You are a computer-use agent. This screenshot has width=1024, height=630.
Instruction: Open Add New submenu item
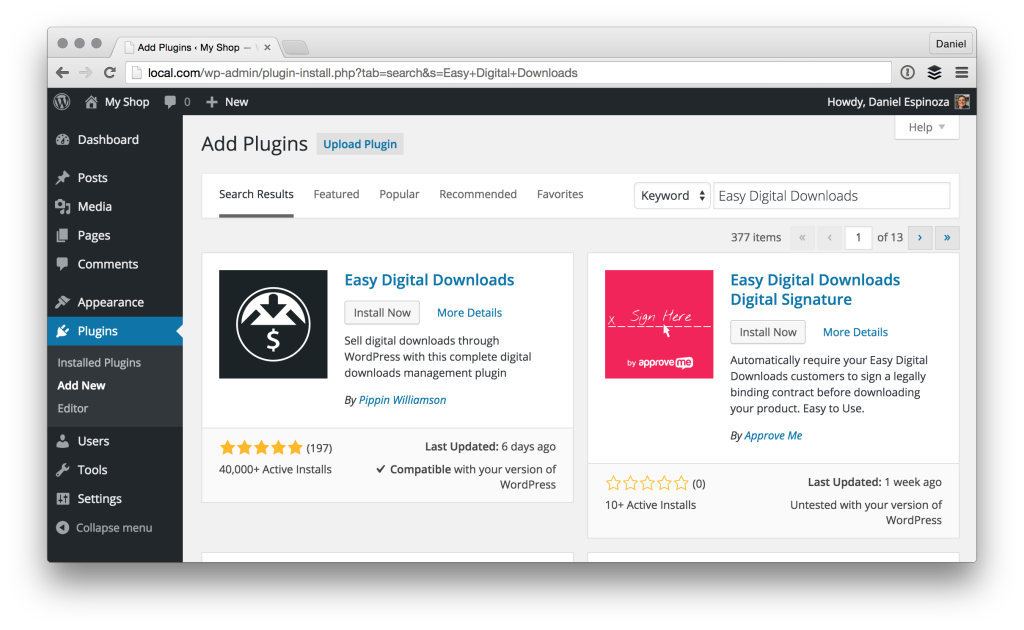coord(81,385)
